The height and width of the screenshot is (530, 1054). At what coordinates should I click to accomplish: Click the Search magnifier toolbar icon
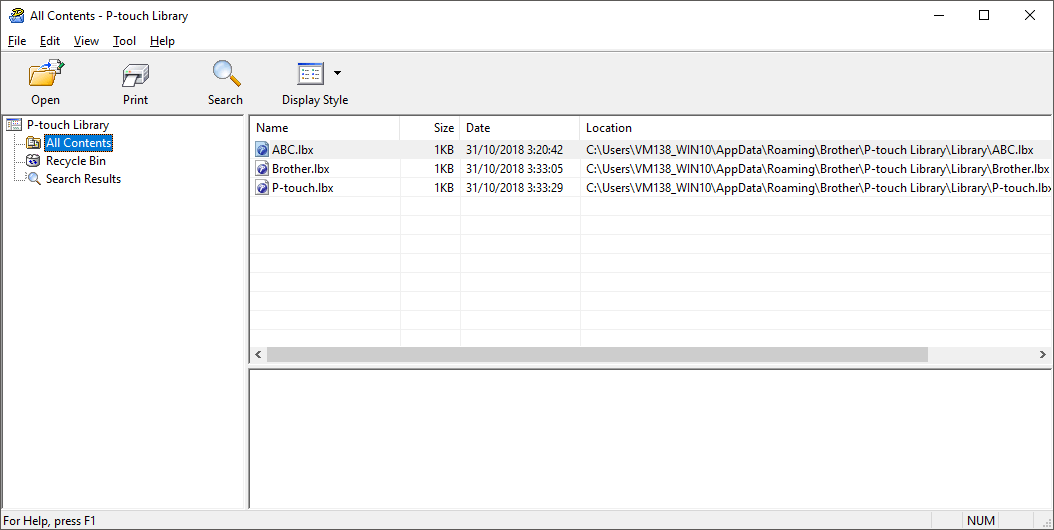[x=225, y=74]
